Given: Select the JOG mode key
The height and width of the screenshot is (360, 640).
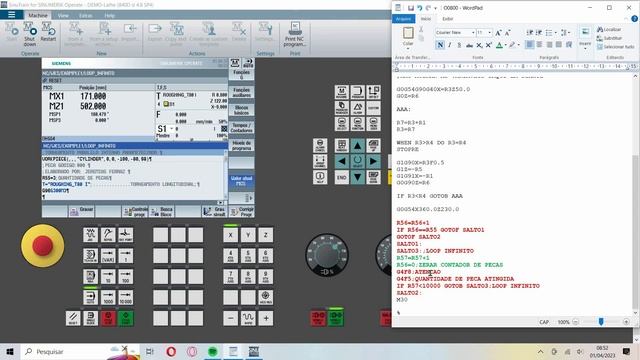Looking at the screenshot, I should coord(90,235).
